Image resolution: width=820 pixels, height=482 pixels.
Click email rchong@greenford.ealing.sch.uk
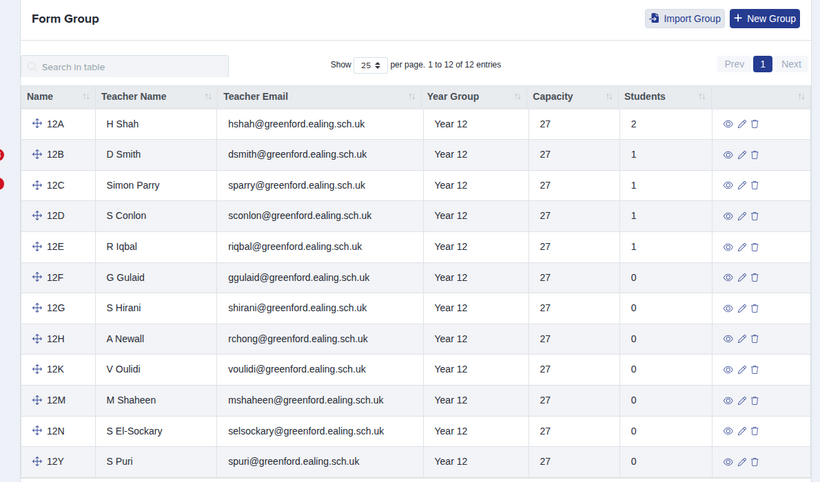coord(298,339)
